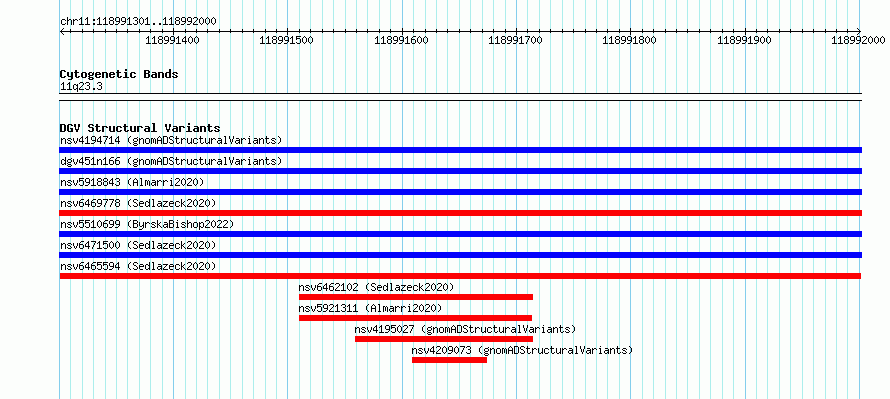Viewport: 890px width, 399px height.
Task: Select the red bar under nsv5921311
Action: tap(415, 318)
